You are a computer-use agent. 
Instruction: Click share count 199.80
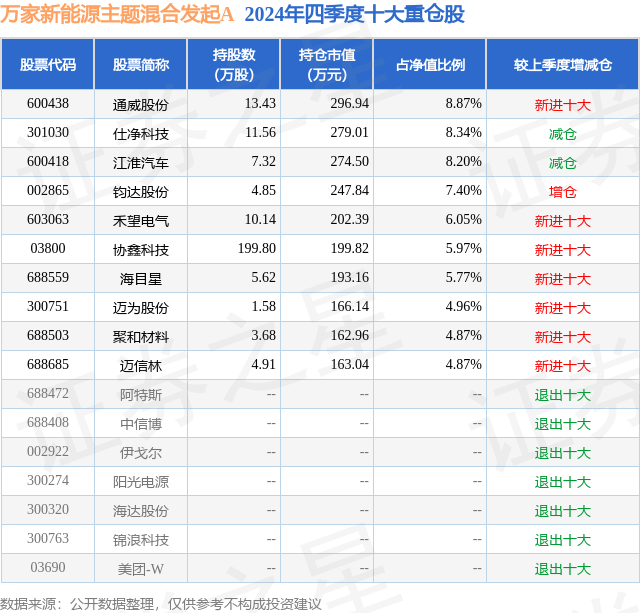pyautogui.click(x=257, y=249)
